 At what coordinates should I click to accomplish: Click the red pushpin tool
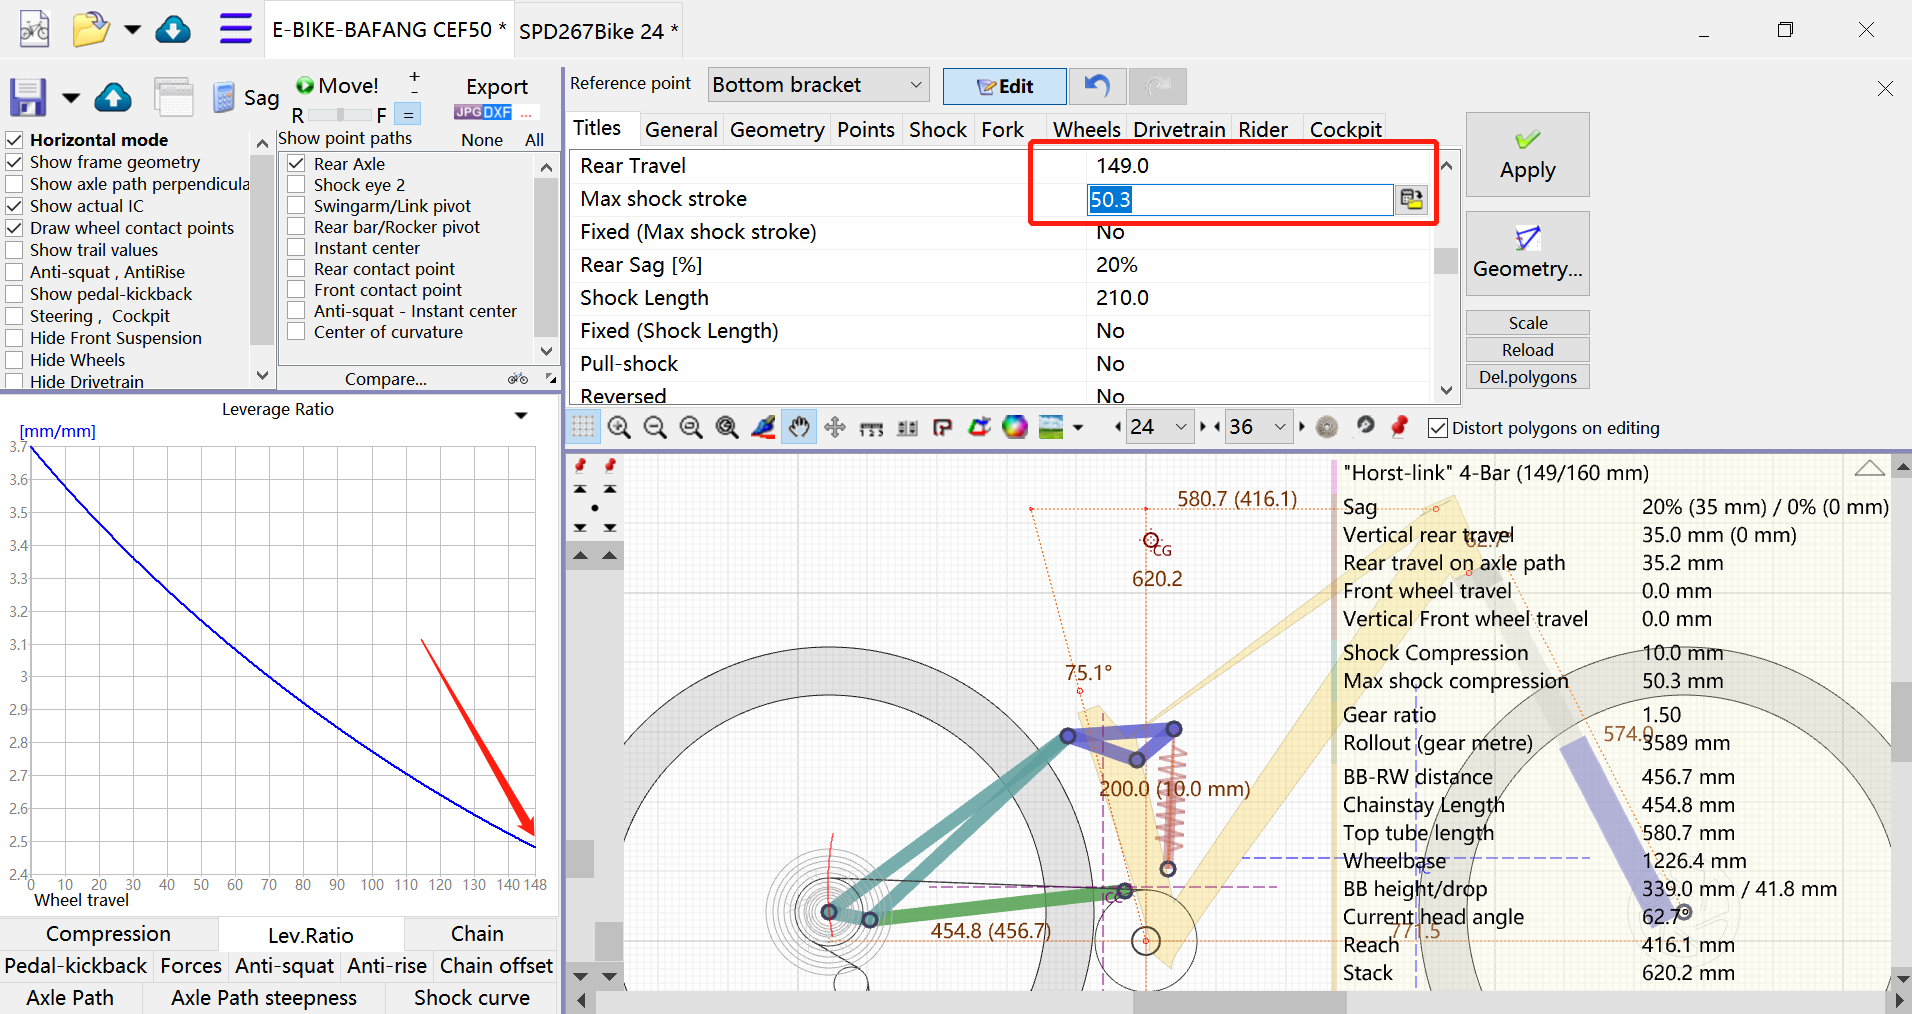tap(1399, 427)
